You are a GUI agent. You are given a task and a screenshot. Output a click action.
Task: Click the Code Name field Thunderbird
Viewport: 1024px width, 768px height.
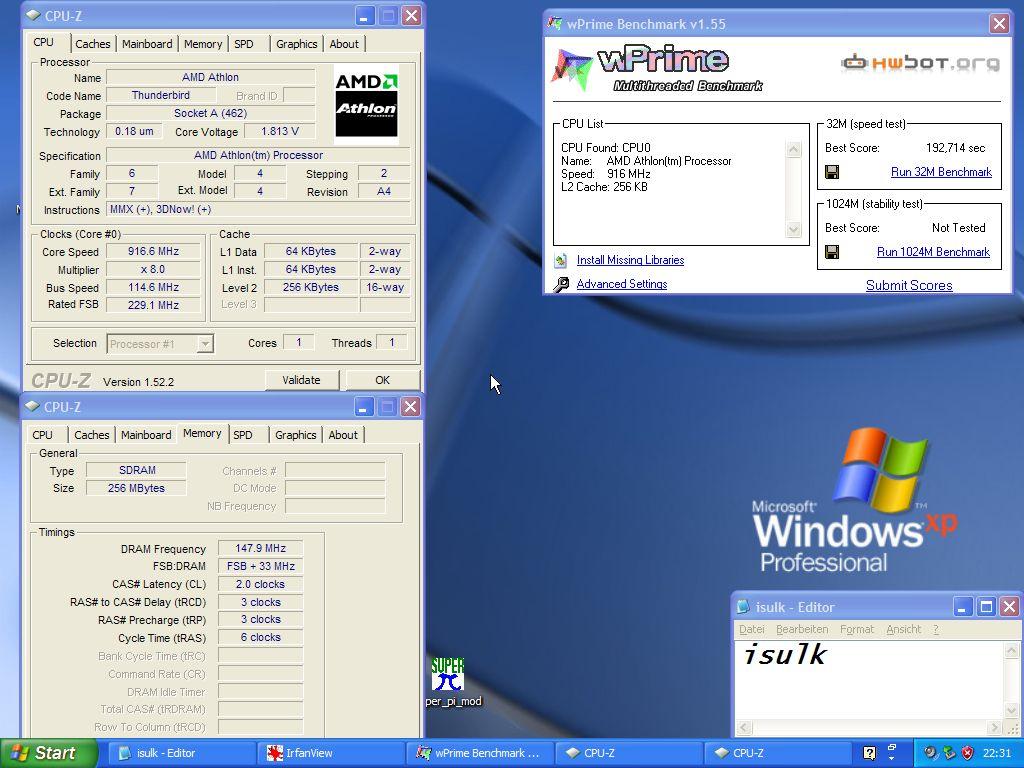point(161,95)
